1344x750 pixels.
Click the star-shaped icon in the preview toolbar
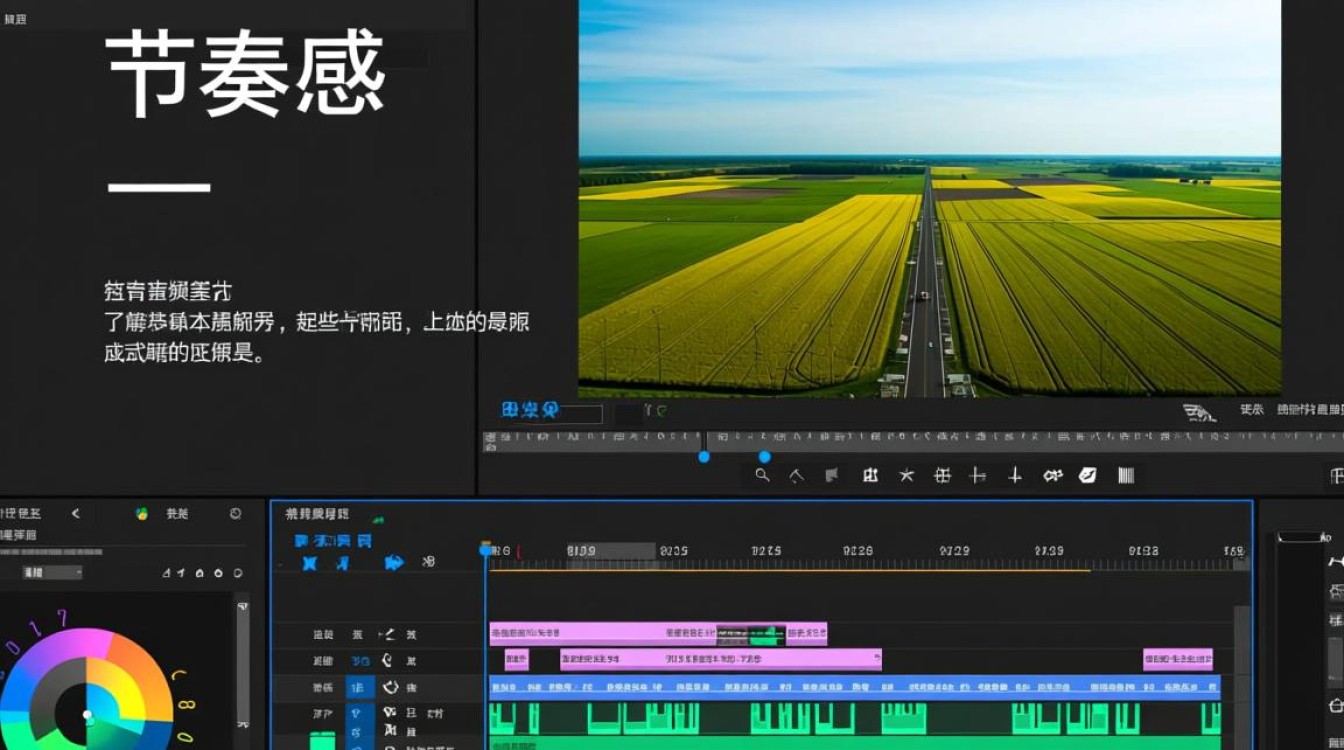click(906, 476)
